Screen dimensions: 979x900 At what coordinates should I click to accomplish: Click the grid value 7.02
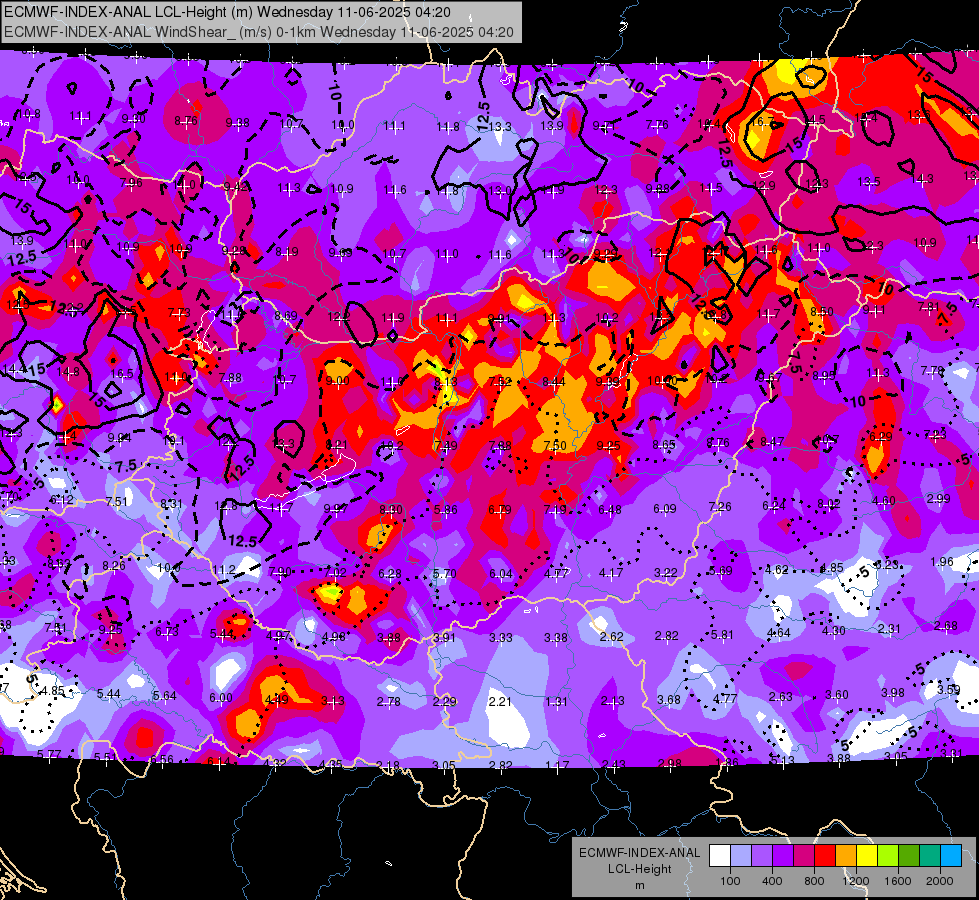pyautogui.click(x=335, y=572)
